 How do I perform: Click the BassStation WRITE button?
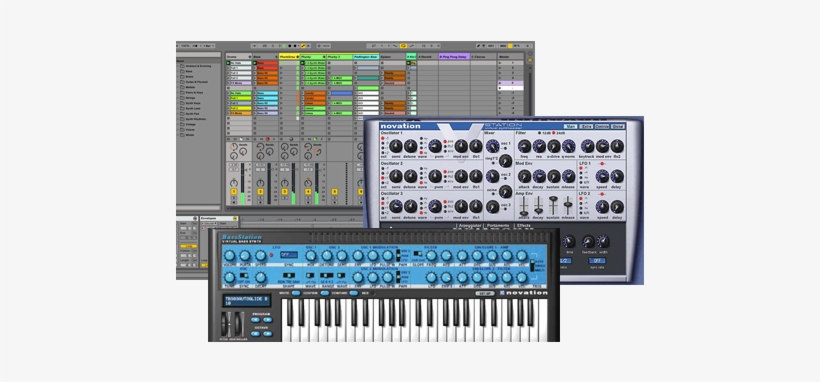coord(296,293)
